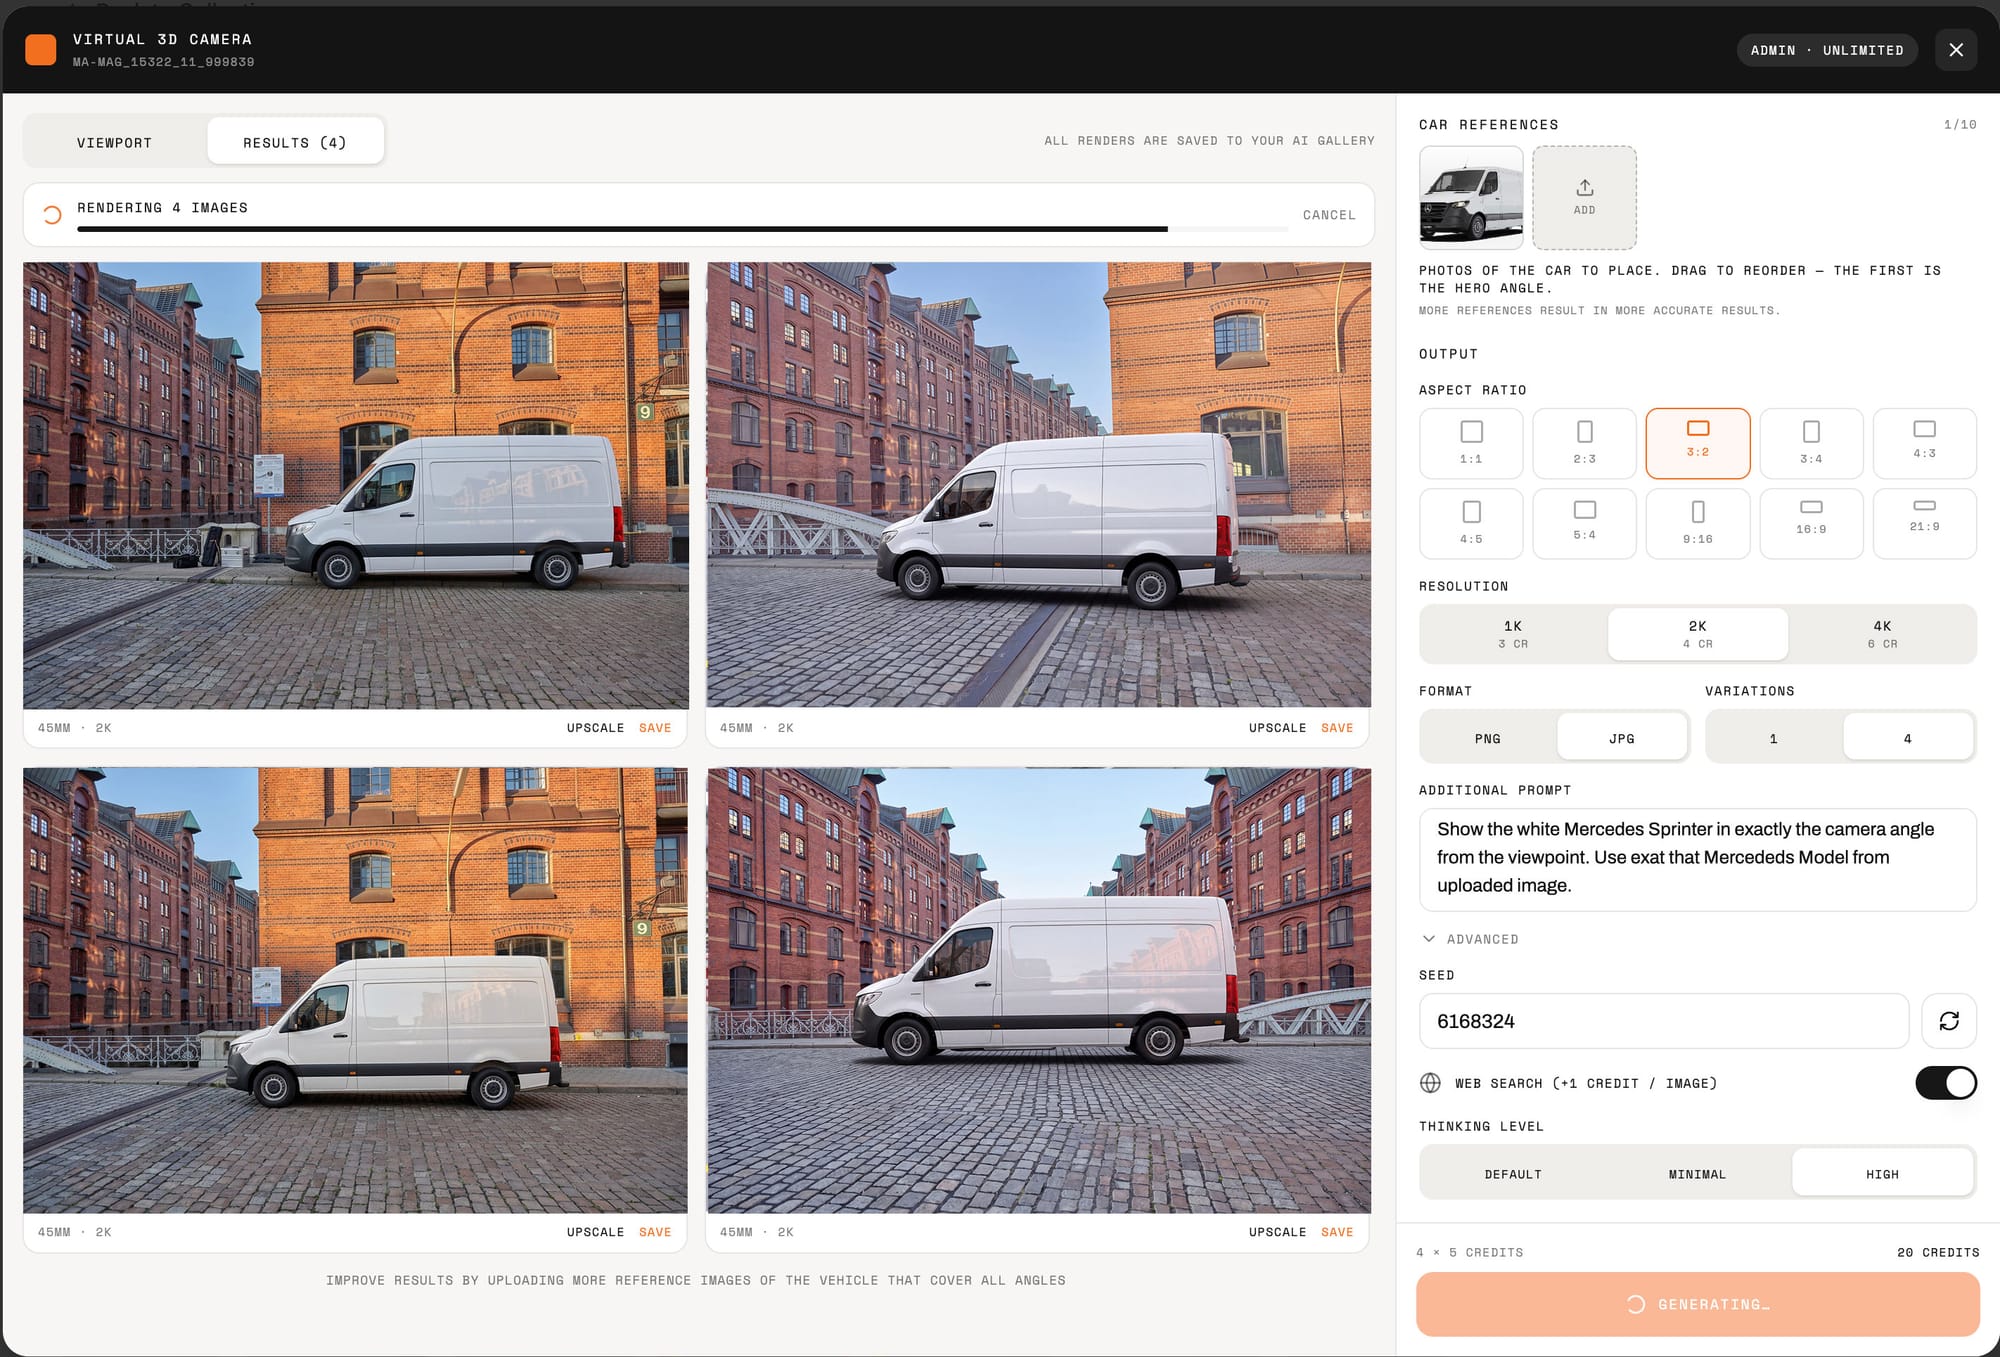This screenshot has height=1357, width=2000.
Task: Select the 21:9 aspect ratio
Action: coord(1925,523)
